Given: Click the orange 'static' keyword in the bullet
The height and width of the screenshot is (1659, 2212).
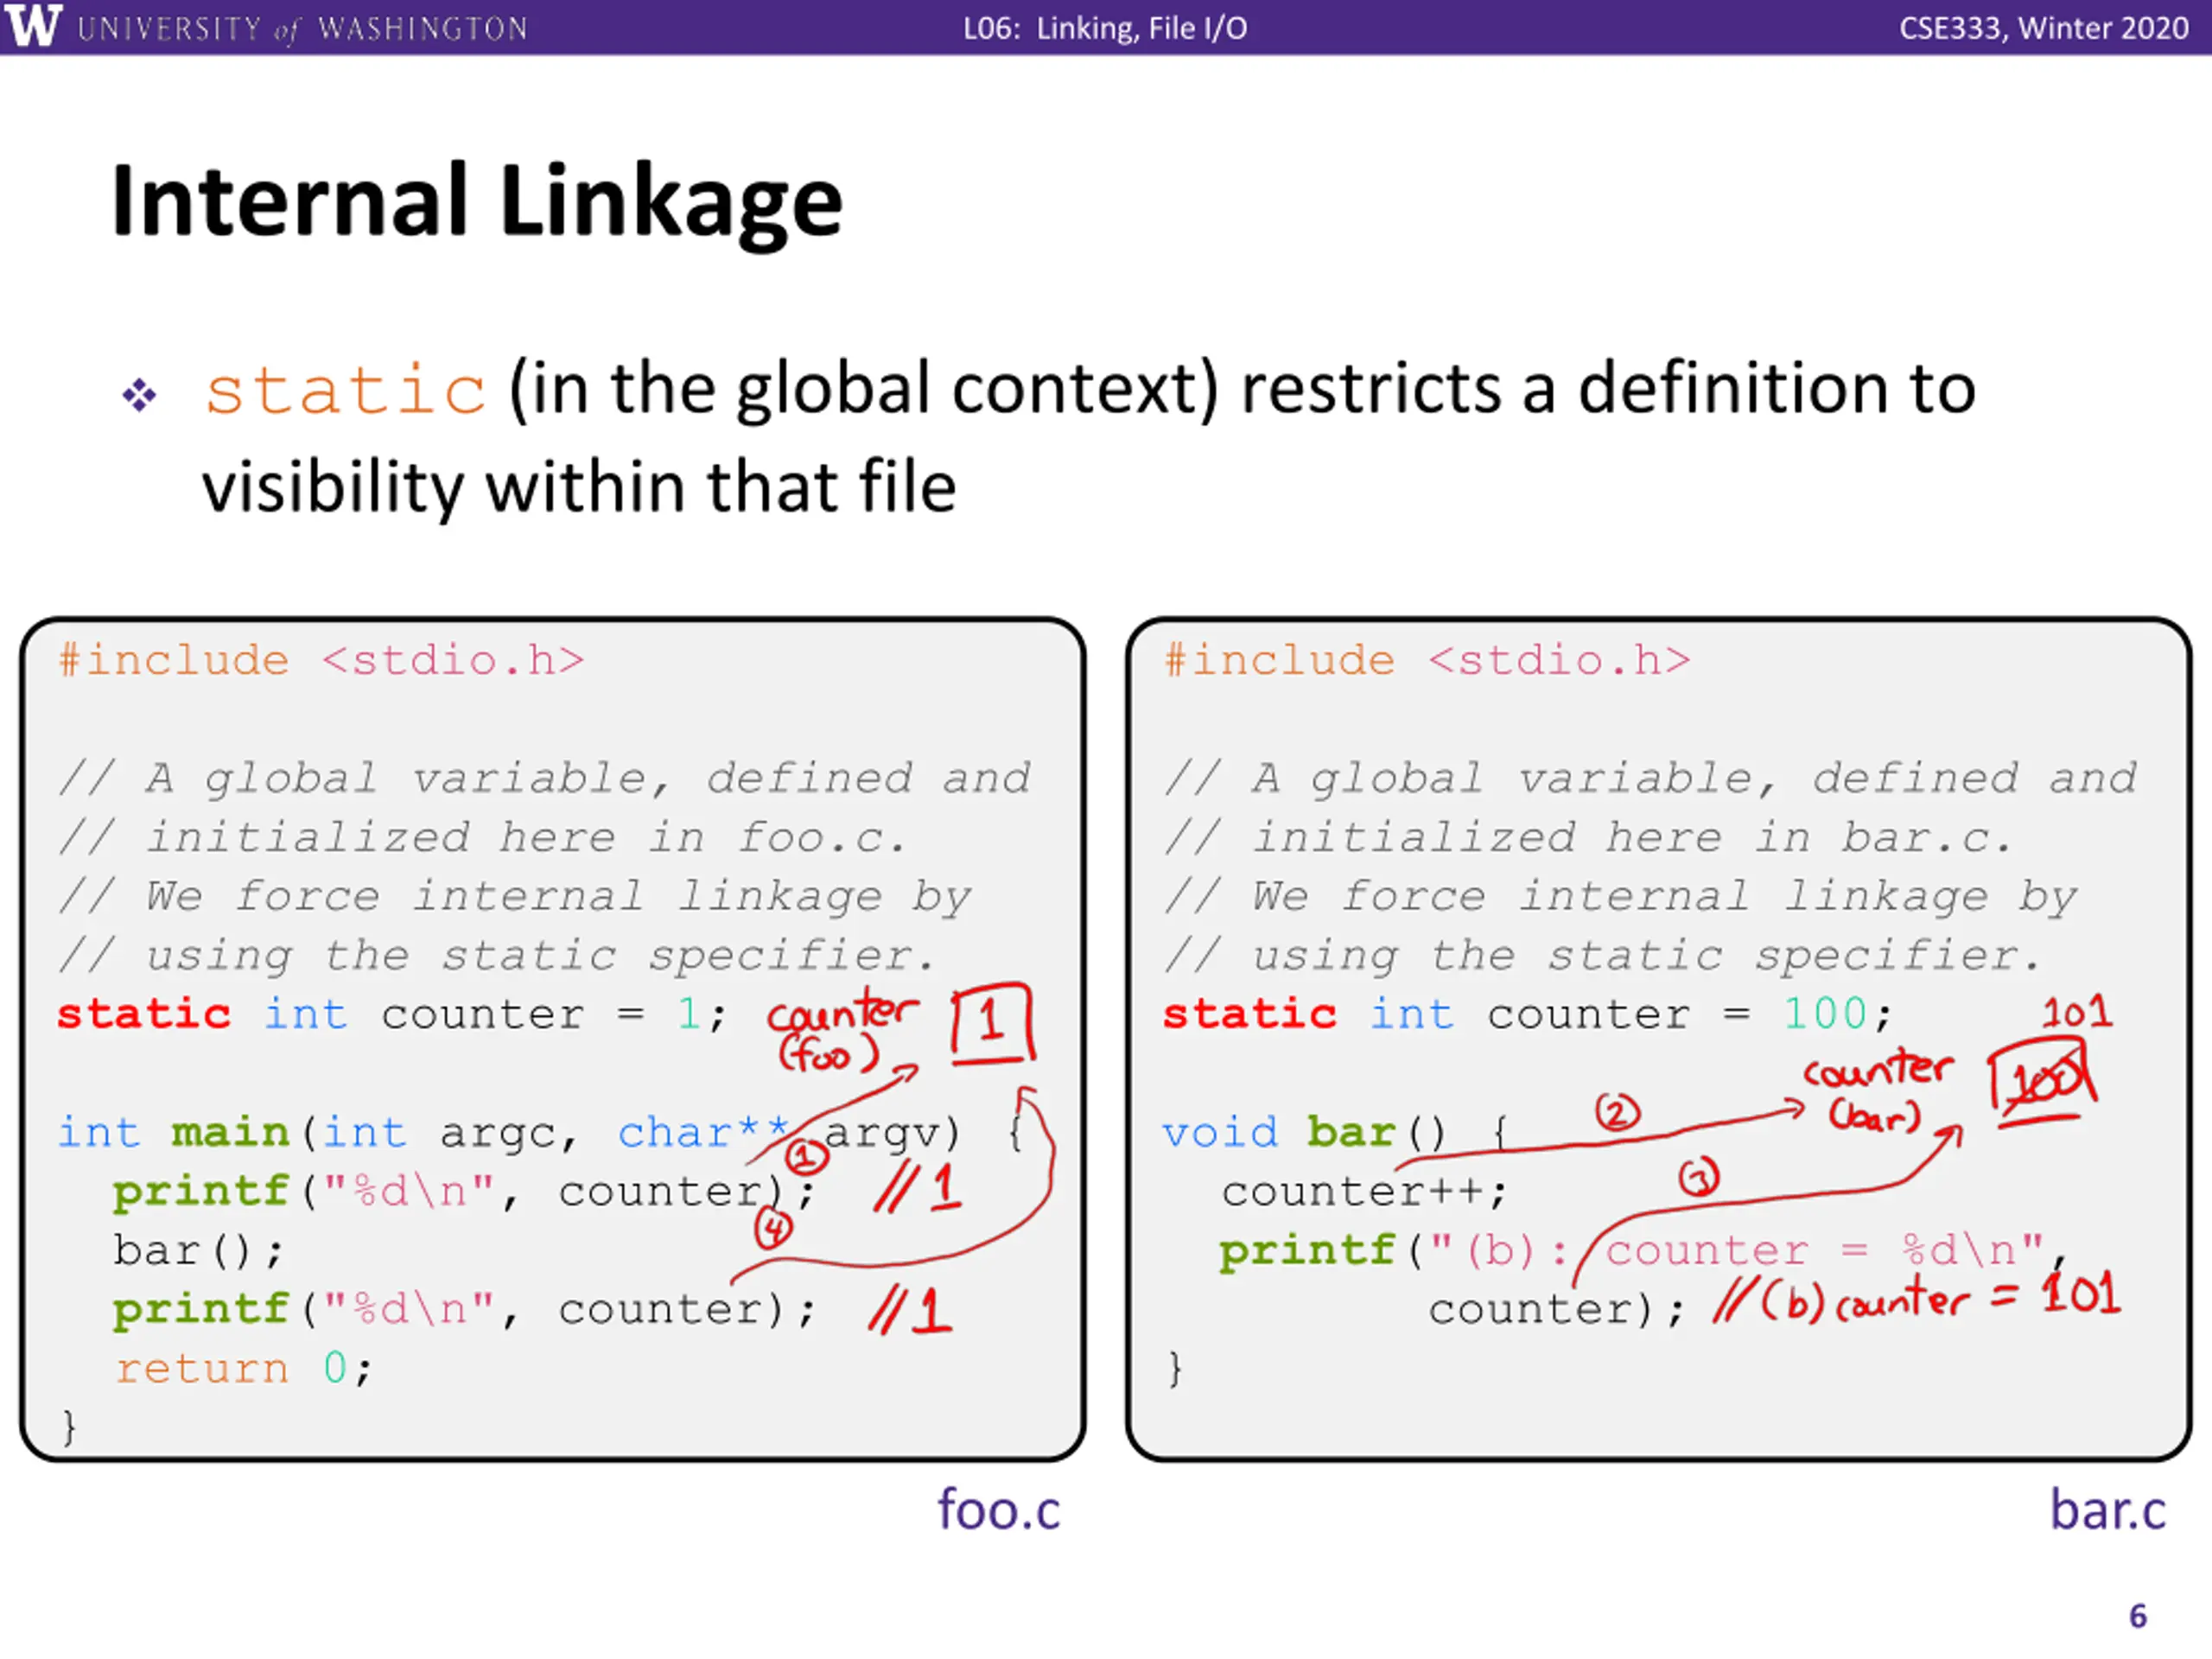Looking at the screenshot, I should tap(345, 389).
